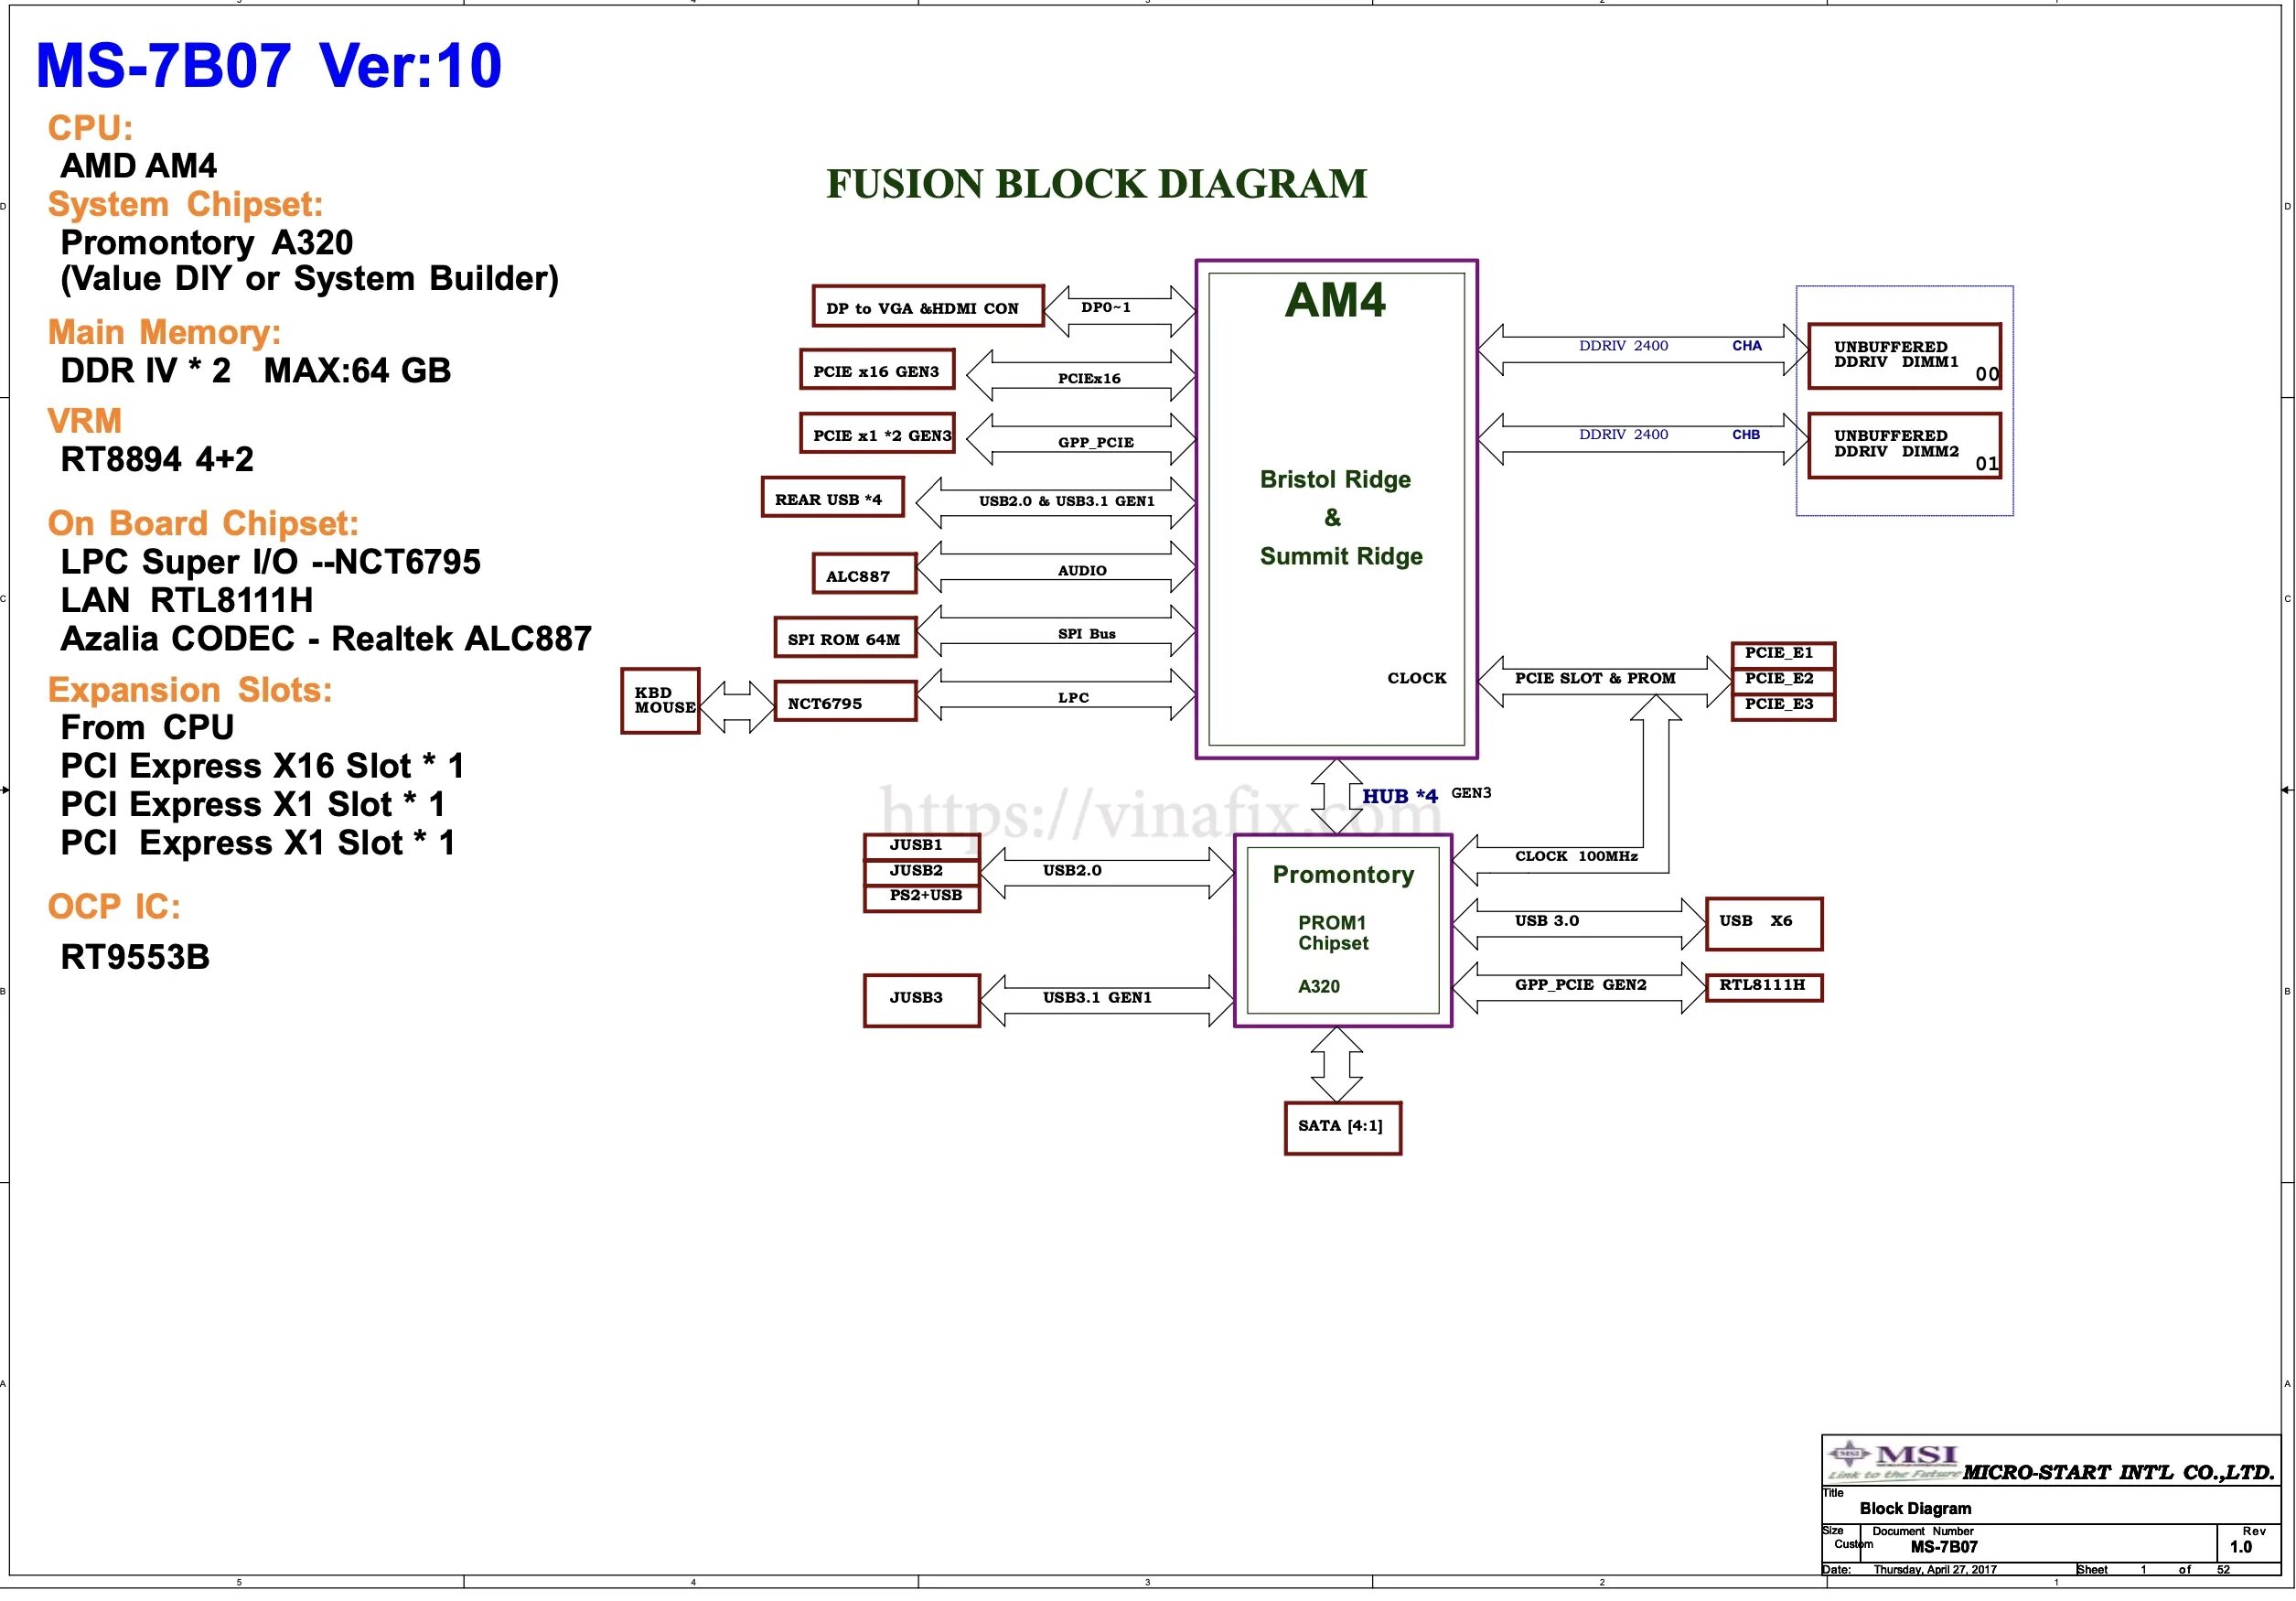Click the SPI ROM 64M box
Viewport: 2296px width, 1601px height.
pos(845,638)
